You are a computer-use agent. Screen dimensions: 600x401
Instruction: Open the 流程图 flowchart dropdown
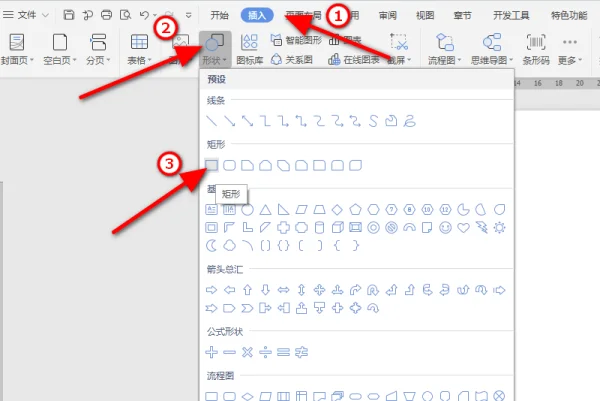pos(445,49)
